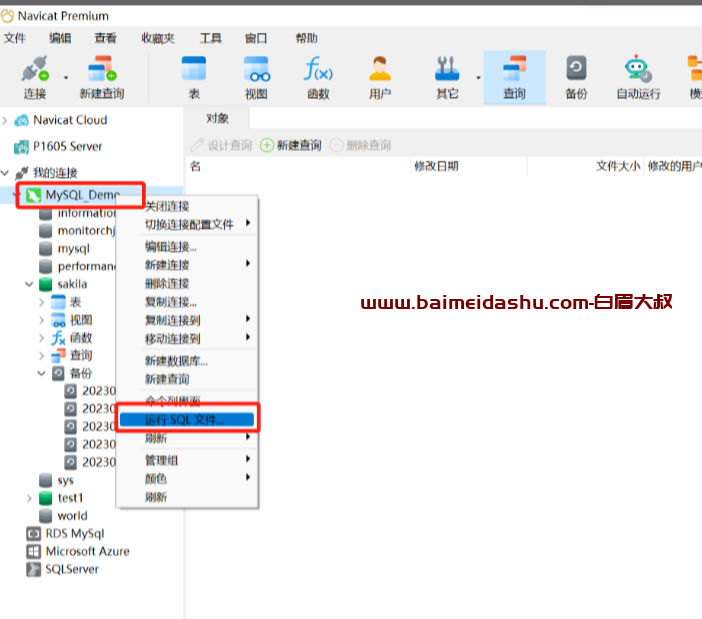The image size is (702, 619).
Task: Click the Navicat Premium logo in title bar
Action: click(x=8, y=16)
